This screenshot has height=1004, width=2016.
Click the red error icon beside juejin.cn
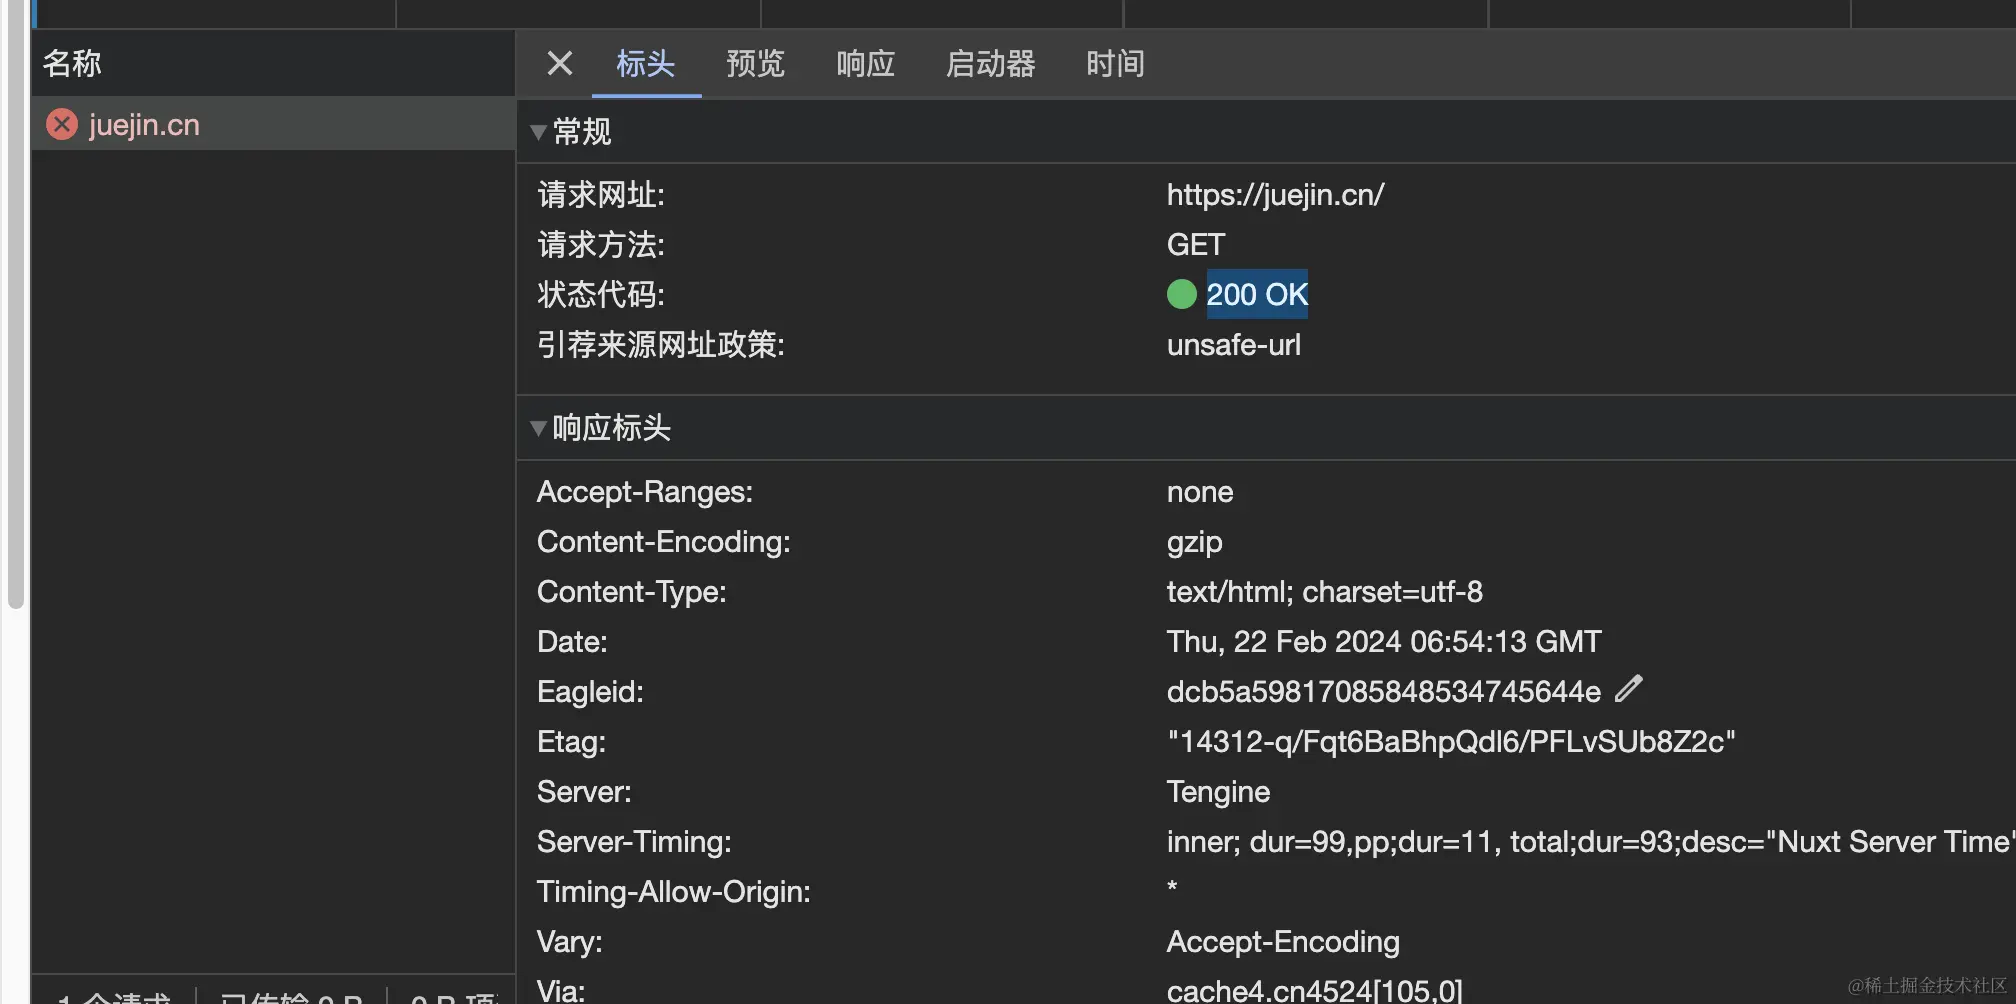pos(62,124)
